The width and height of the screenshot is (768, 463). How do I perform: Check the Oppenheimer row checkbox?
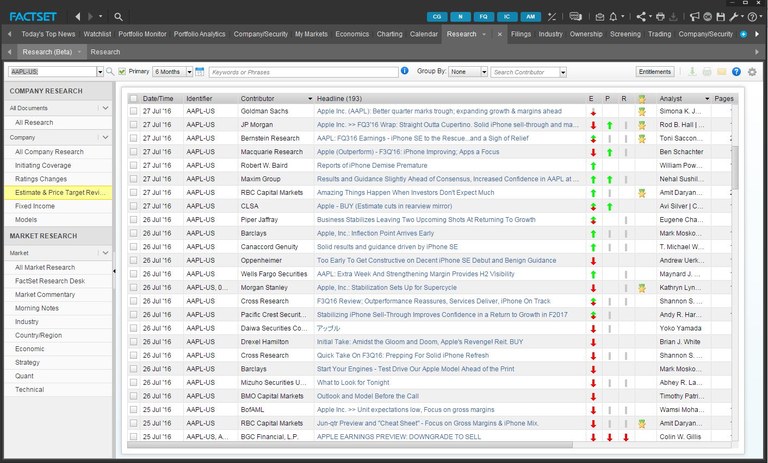pos(133,261)
